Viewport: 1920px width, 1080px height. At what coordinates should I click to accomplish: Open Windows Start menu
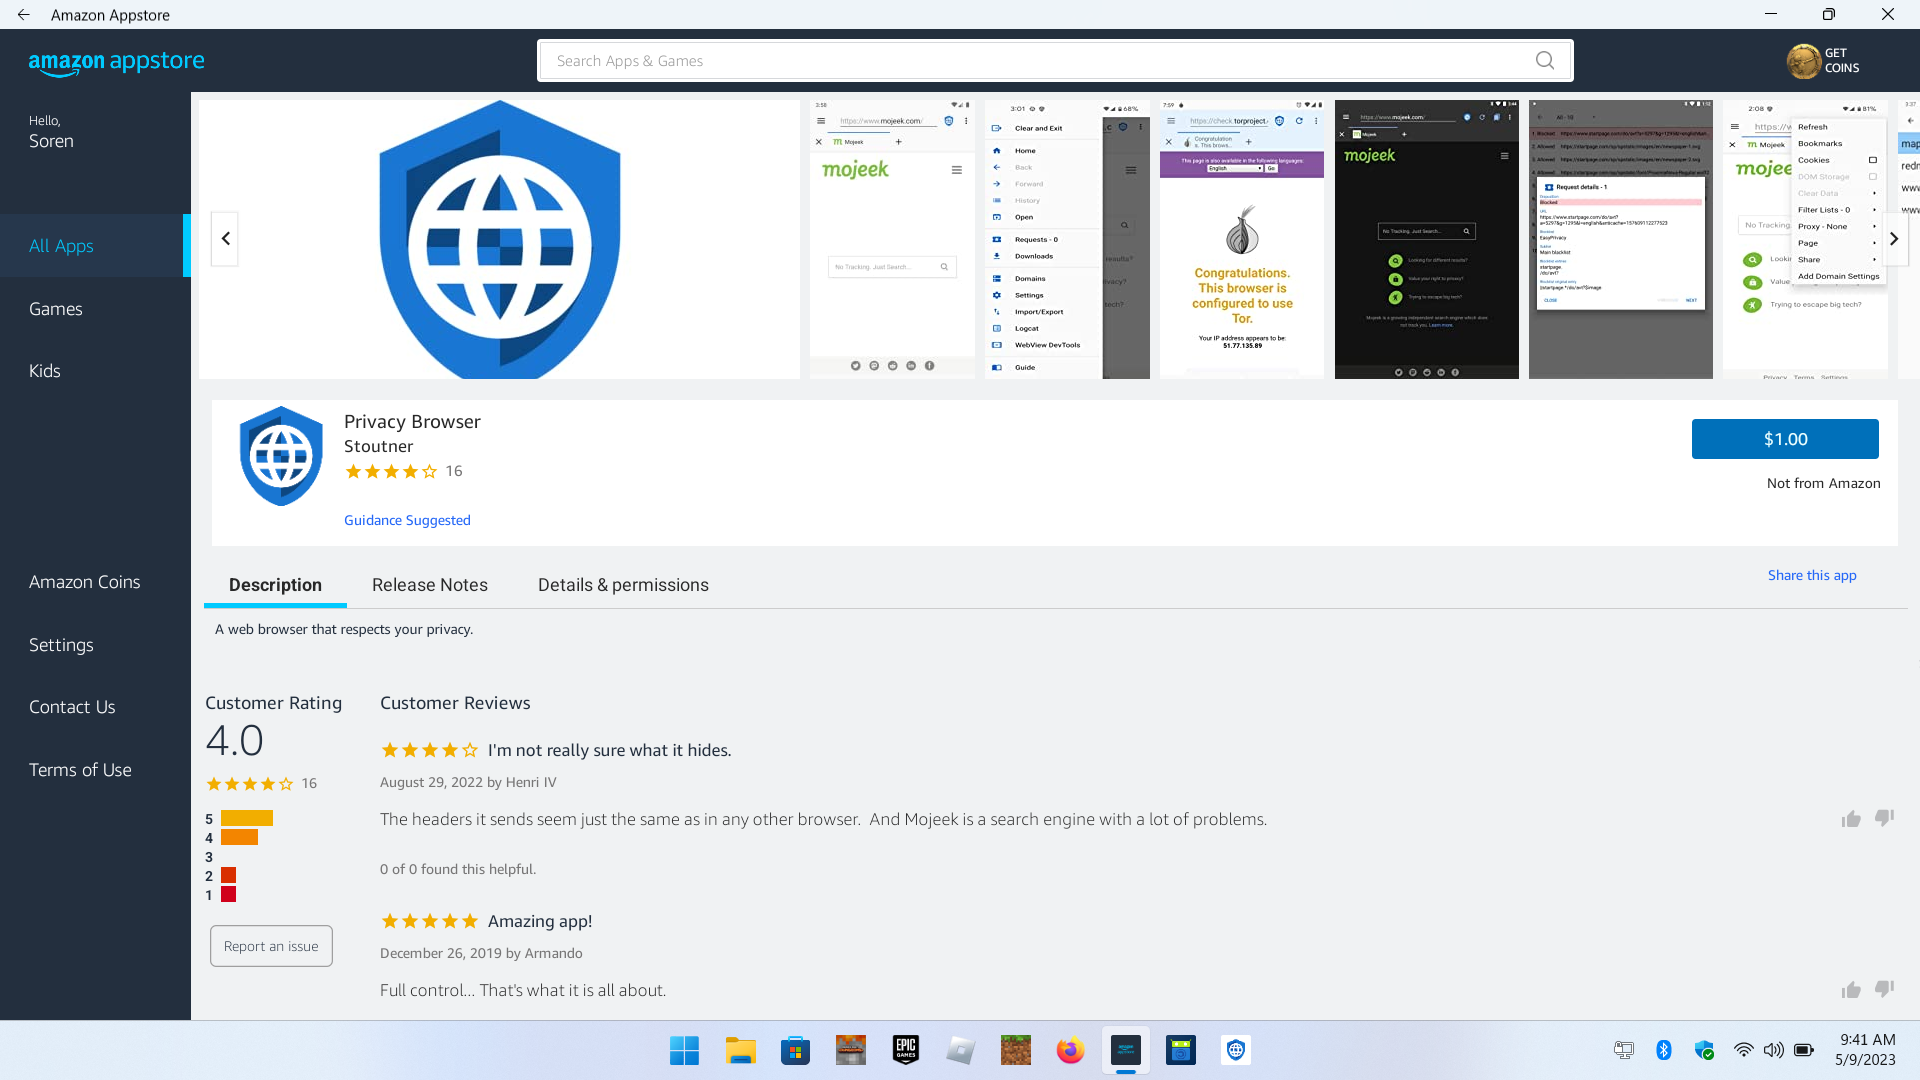tap(684, 1050)
